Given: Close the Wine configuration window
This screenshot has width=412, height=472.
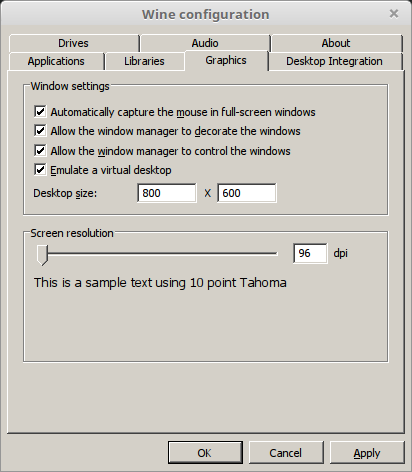Looking at the screenshot, I should coord(394,14).
